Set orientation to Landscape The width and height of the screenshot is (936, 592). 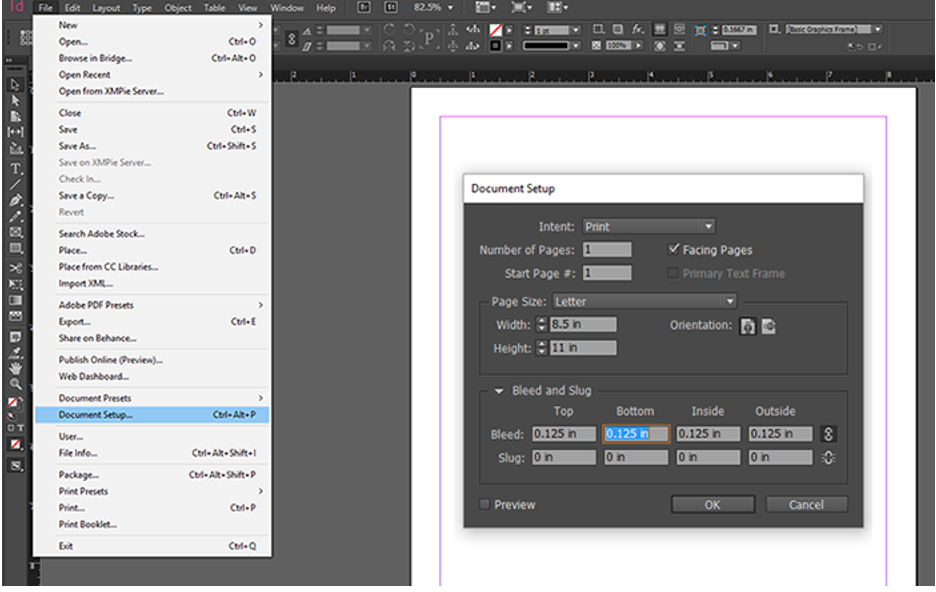pyautogui.click(x=768, y=326)
